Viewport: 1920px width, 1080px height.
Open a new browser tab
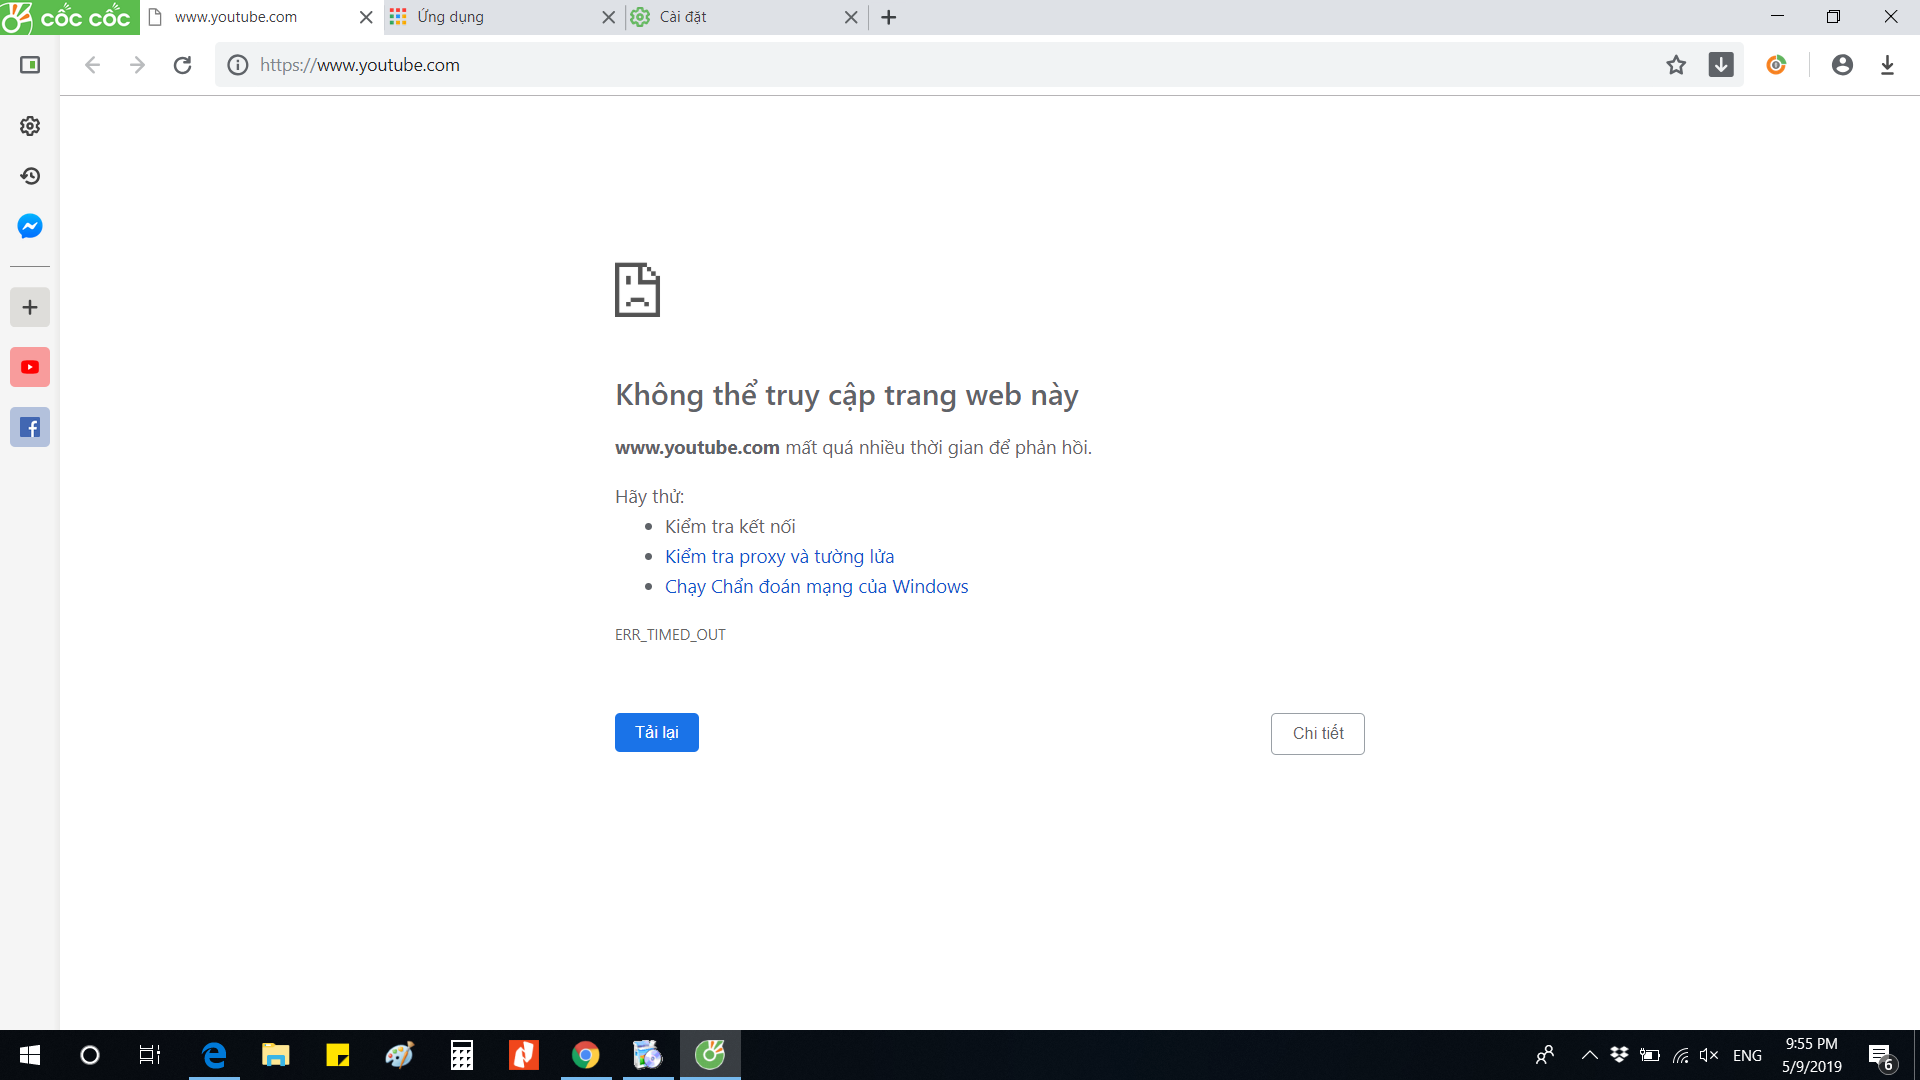point(889,17)
